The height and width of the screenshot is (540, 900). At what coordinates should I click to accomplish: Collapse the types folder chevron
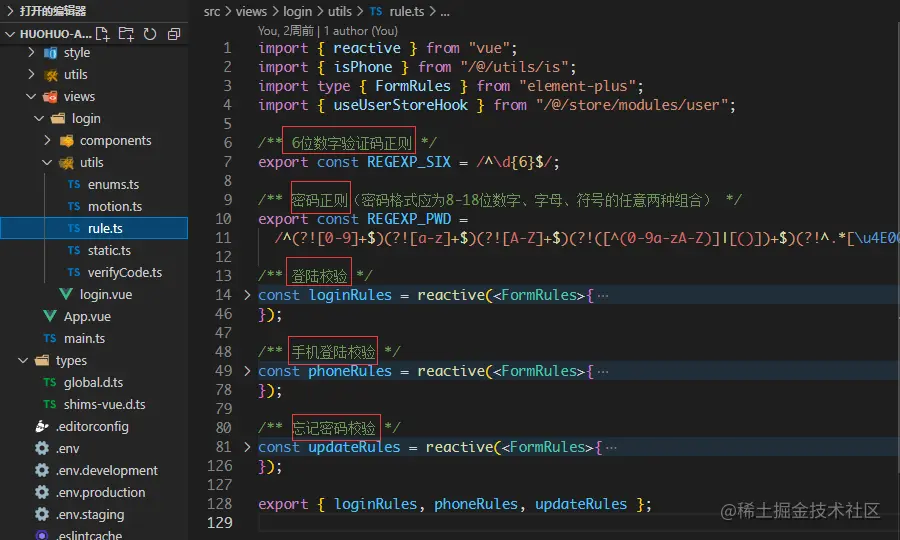pyautogui.click(x=24, y=360)
